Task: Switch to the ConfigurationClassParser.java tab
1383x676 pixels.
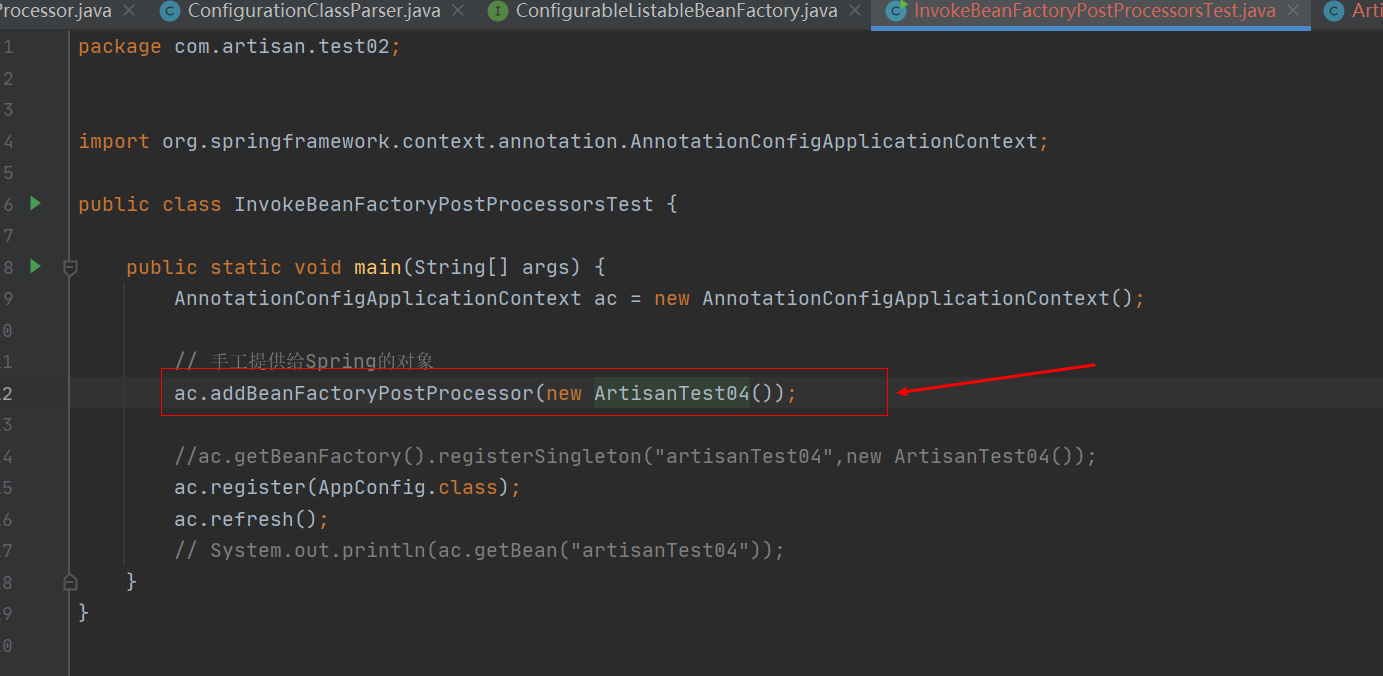Action: tap(314, 11)
